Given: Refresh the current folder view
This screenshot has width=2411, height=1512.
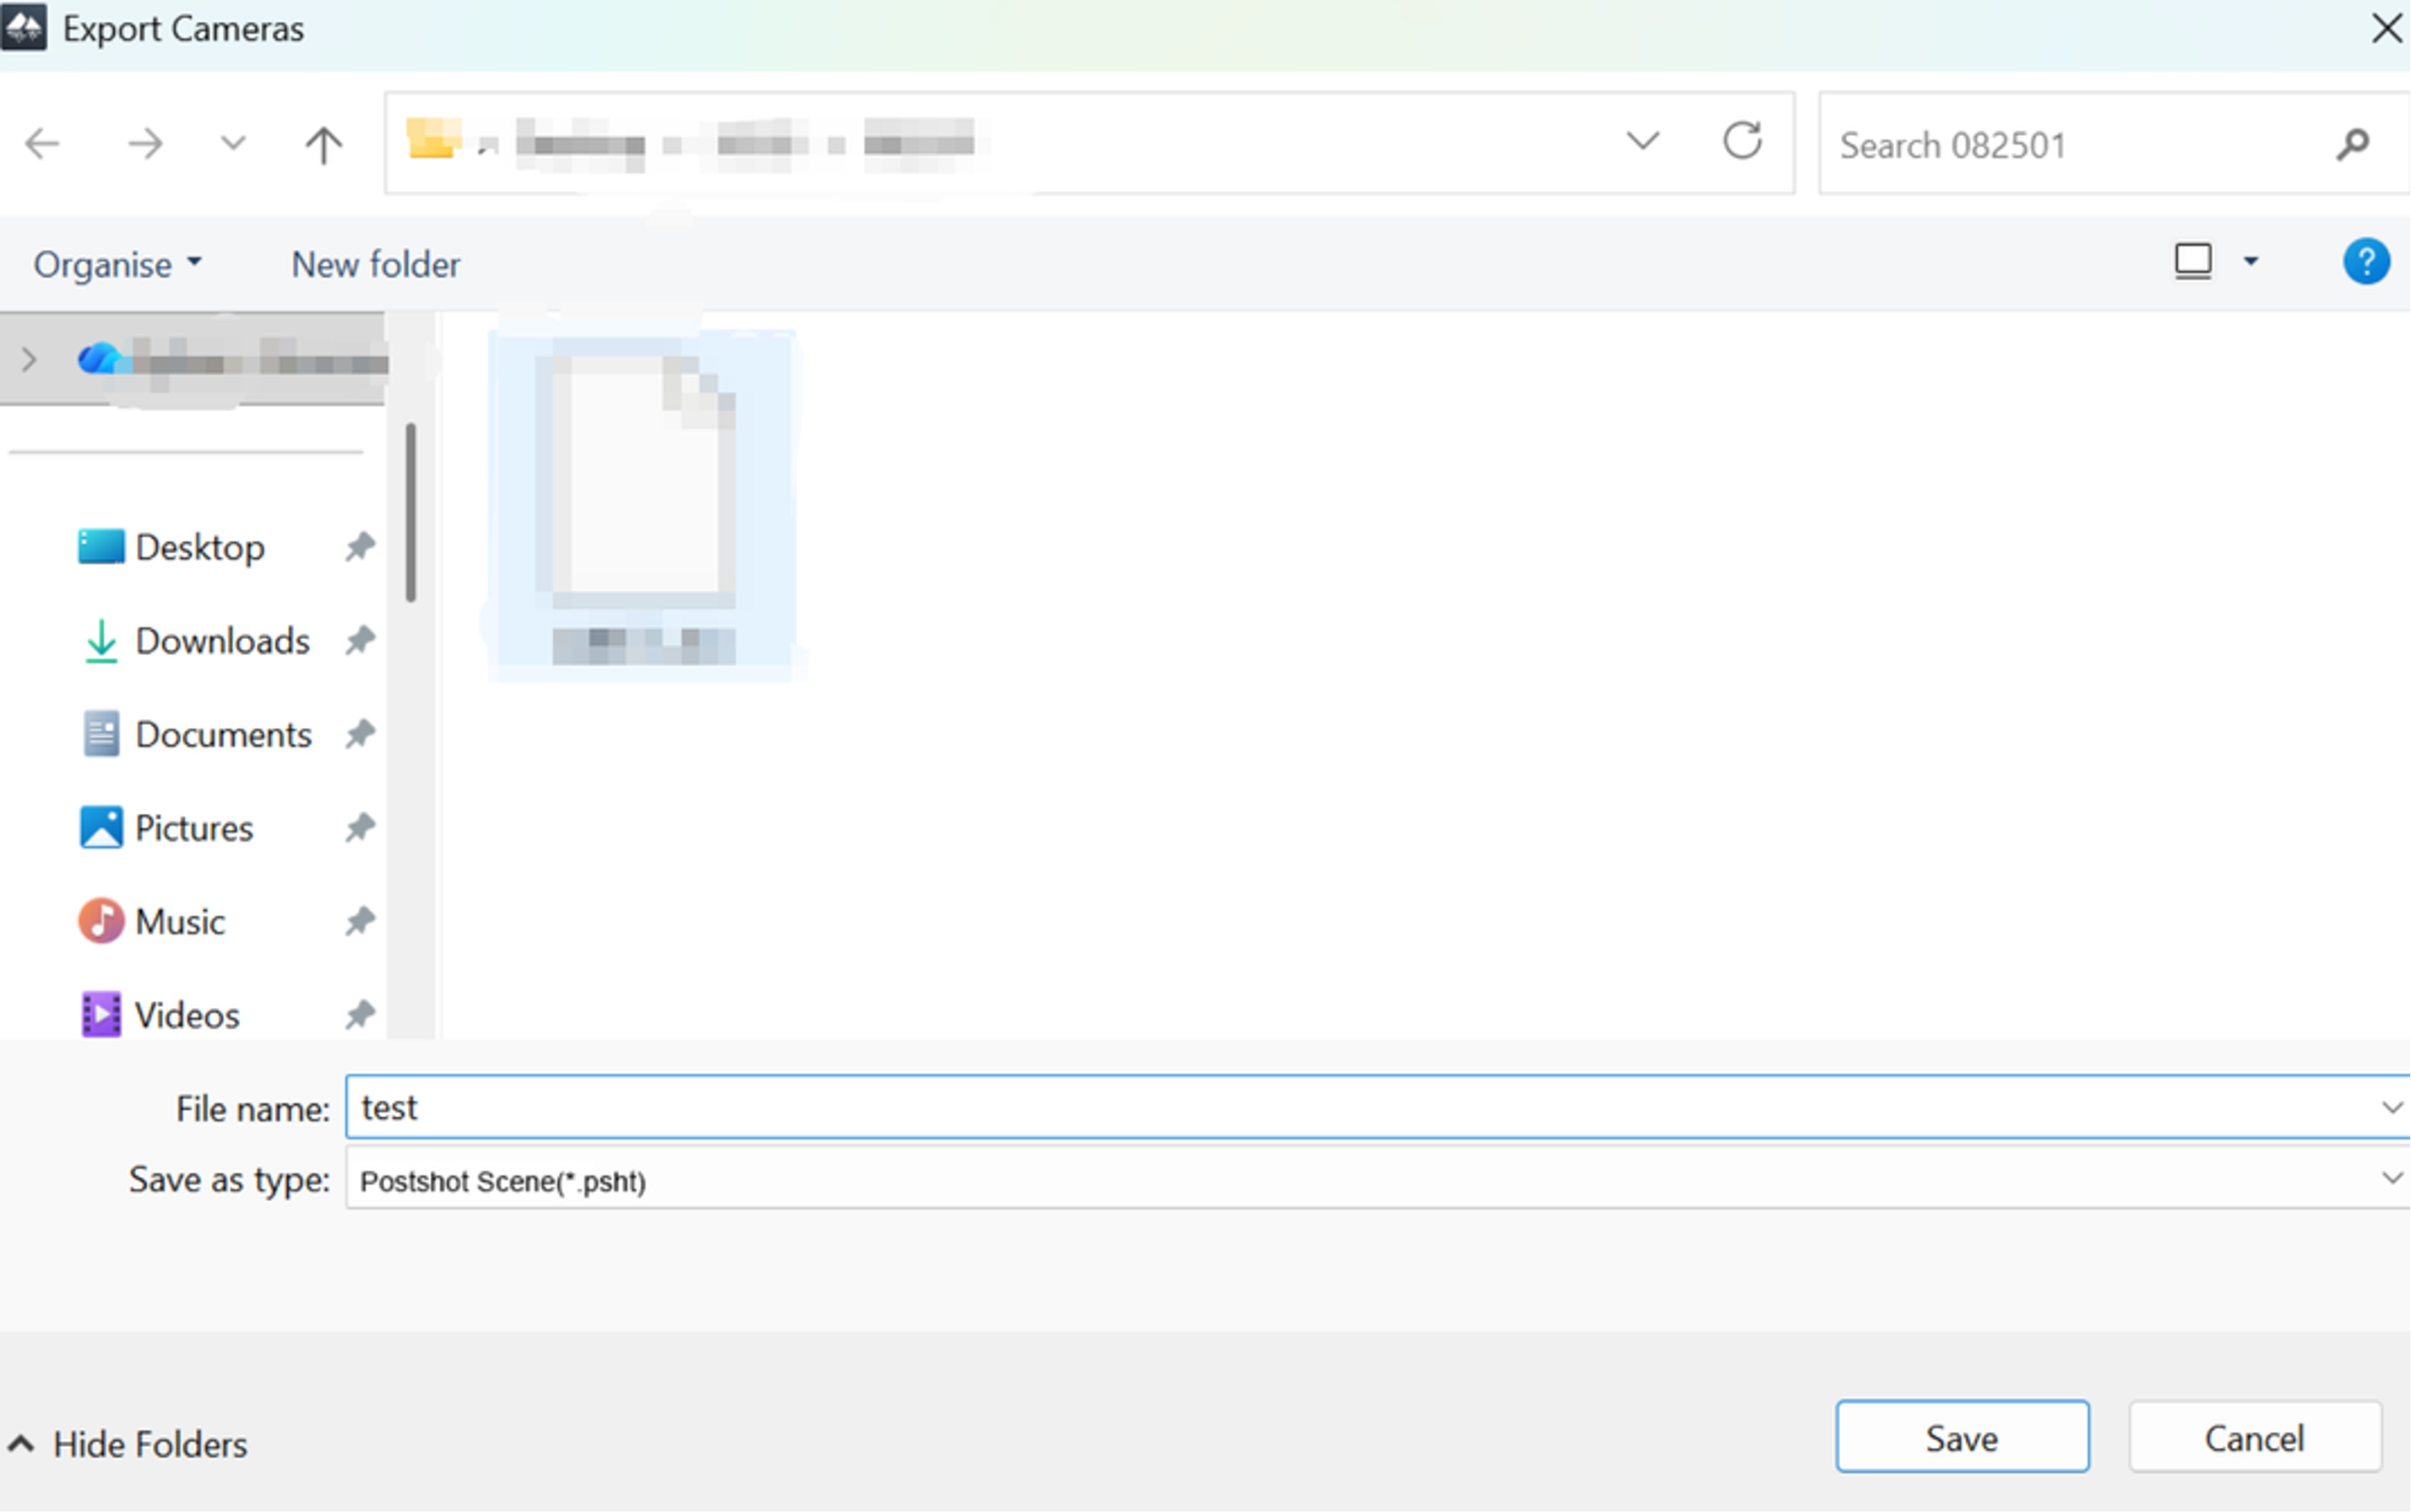Looking at the screenshot, I should click(1742, 142).
